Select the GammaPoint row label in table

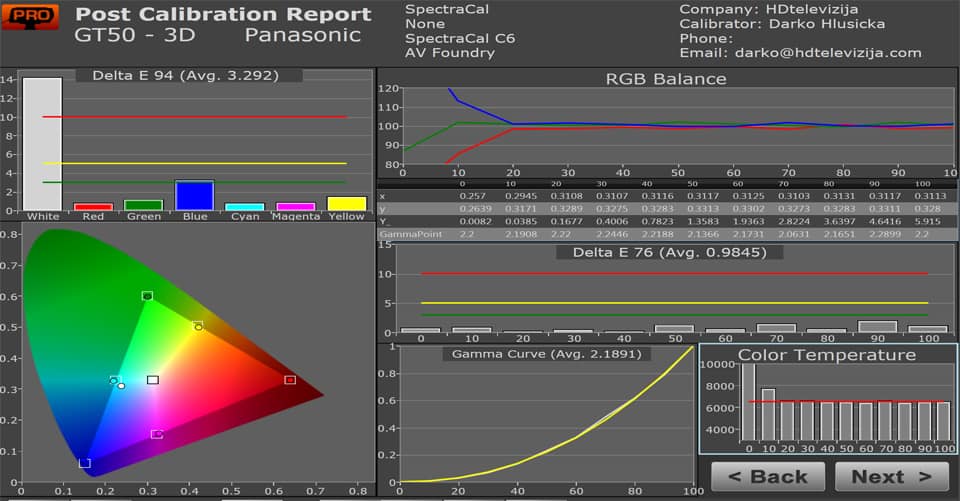pos(405,232)
